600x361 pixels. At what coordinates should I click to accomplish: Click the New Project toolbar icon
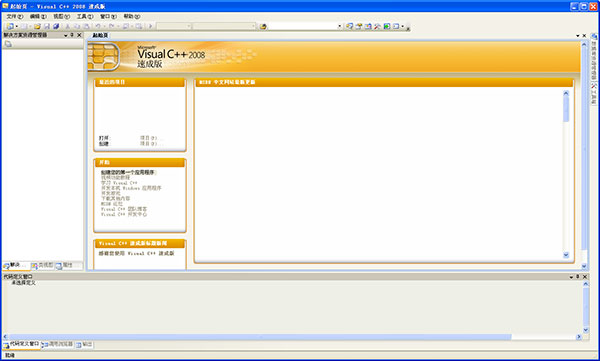(x=10, y=26)
